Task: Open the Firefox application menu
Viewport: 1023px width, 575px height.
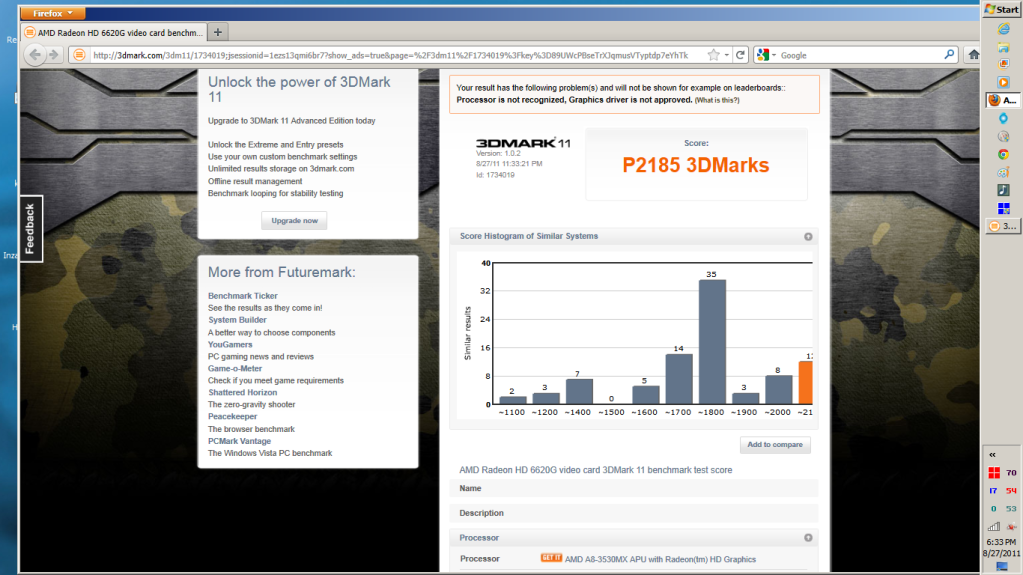Action: click(x=52, y=13)
